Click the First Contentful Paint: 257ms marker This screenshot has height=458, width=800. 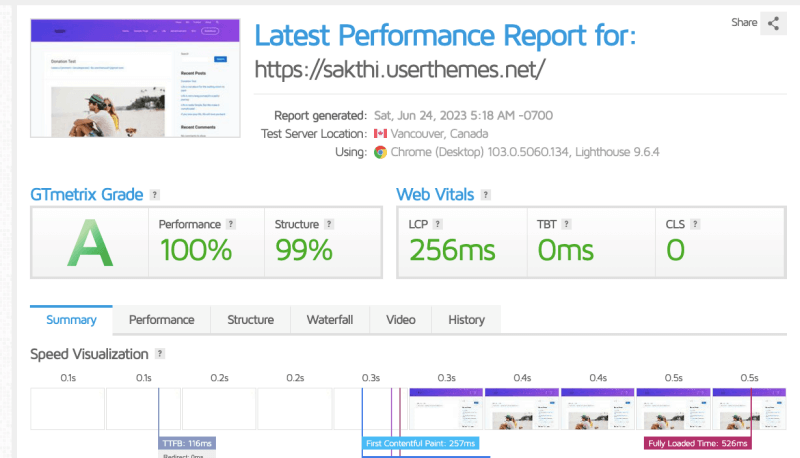(420, 443)
